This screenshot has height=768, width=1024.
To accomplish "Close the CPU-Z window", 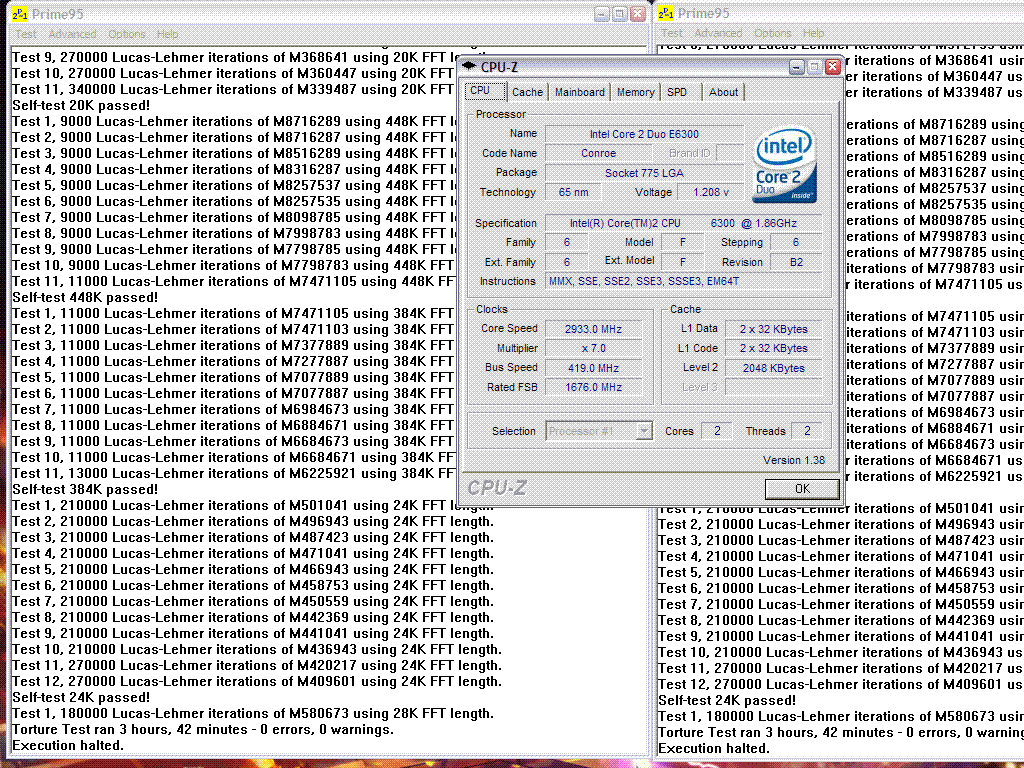I will 833,67.
